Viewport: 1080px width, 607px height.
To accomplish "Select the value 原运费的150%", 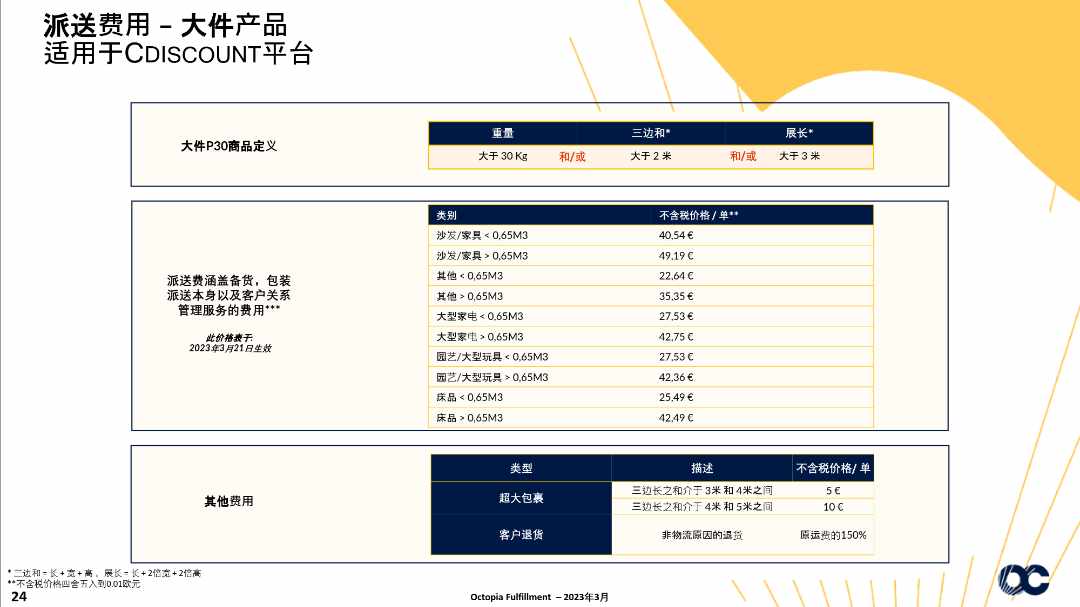I will 833,535.
